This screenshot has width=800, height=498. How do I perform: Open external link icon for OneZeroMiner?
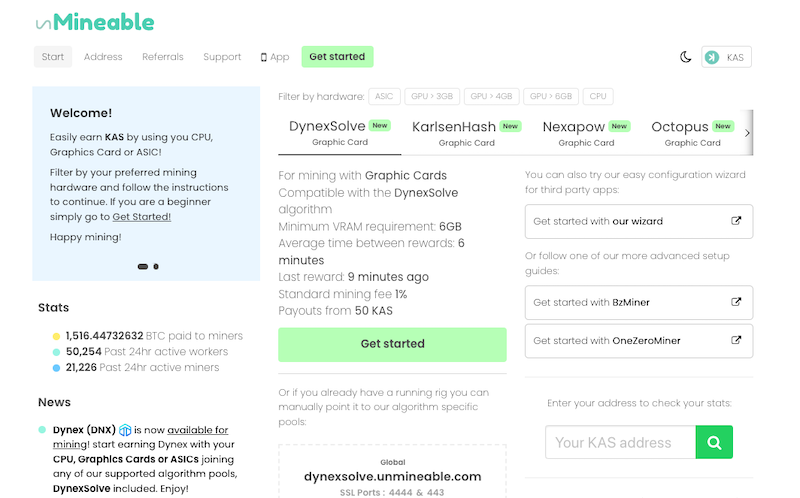(736, 340)
